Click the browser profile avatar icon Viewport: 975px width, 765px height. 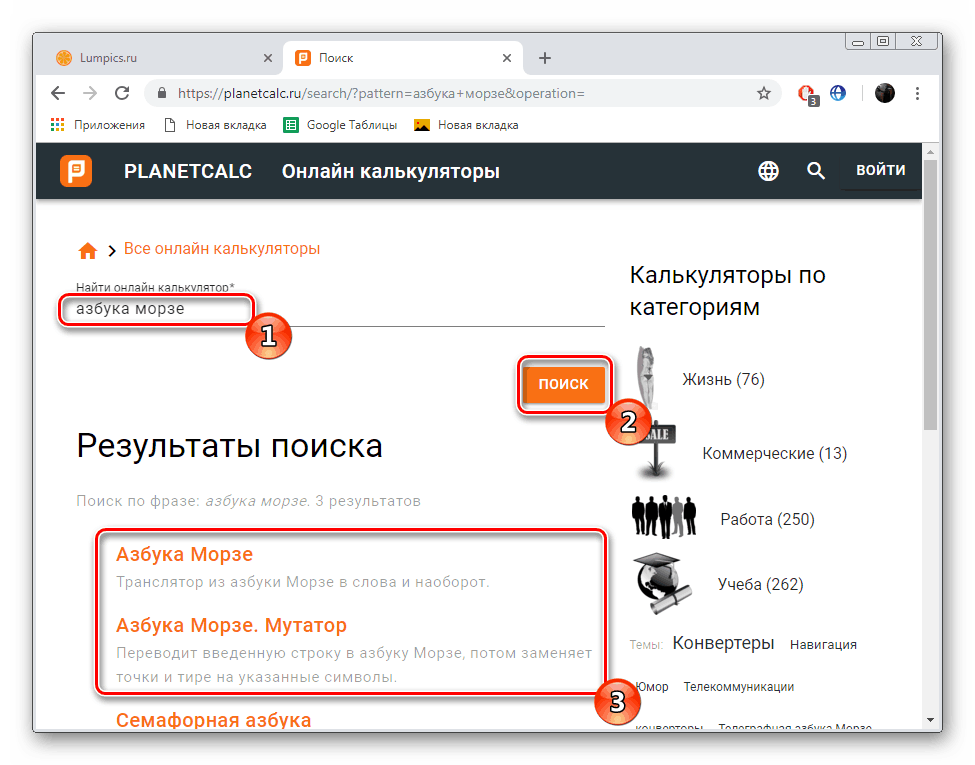pos(884,93)
